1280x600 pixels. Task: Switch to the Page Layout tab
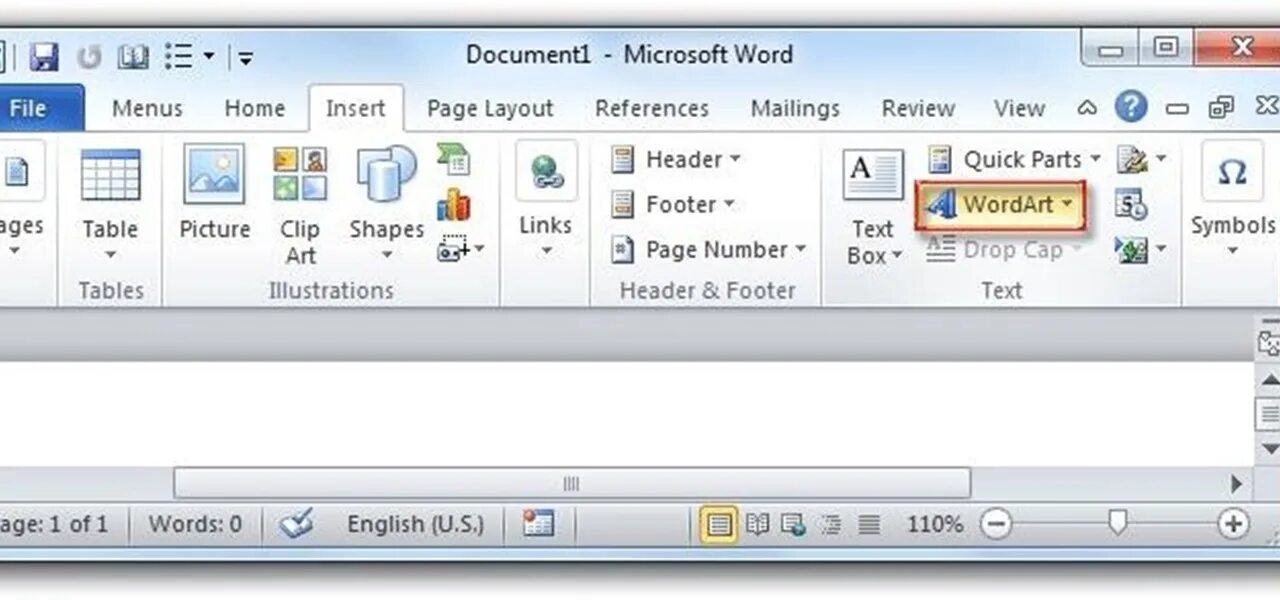point(490,108)
